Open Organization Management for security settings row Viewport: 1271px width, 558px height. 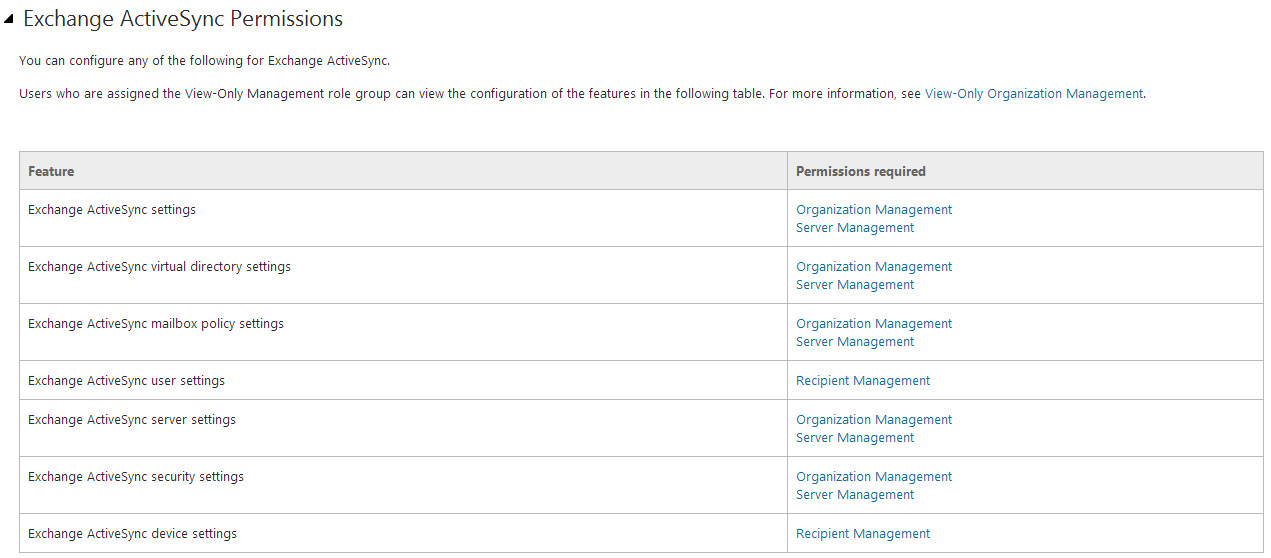pos(874,477)
